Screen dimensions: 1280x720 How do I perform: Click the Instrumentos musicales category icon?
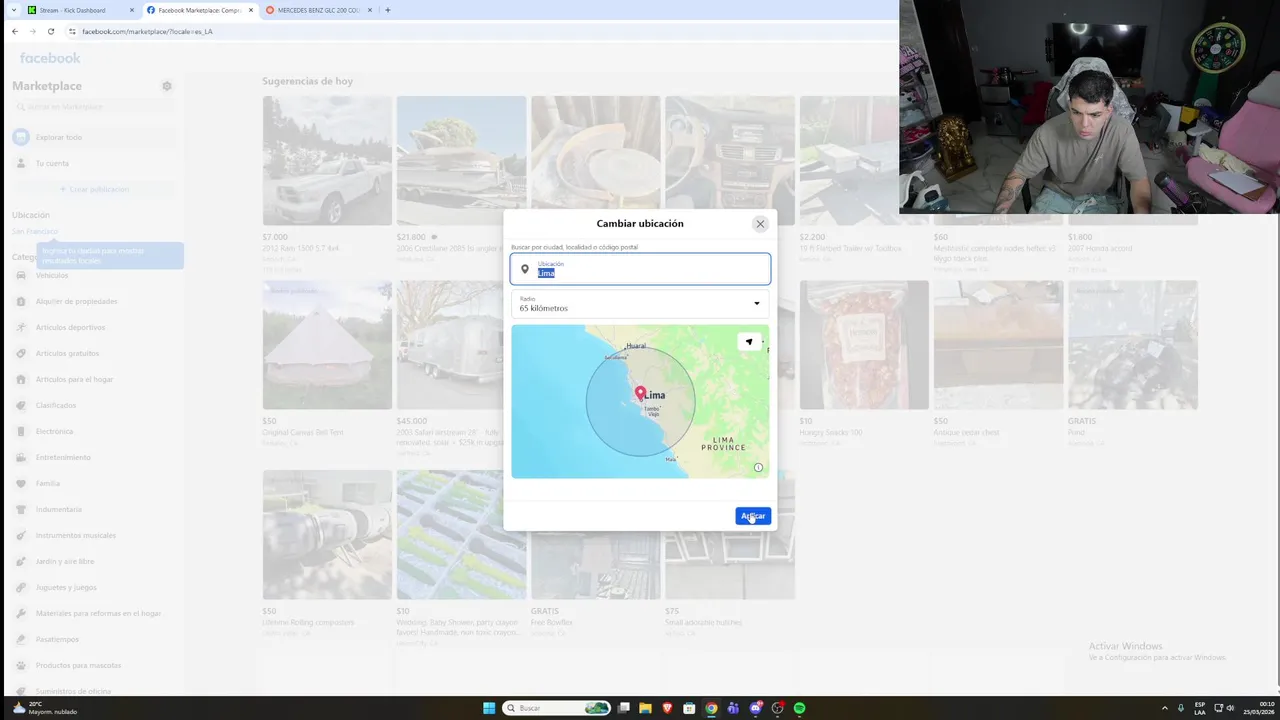coord(21,535)
